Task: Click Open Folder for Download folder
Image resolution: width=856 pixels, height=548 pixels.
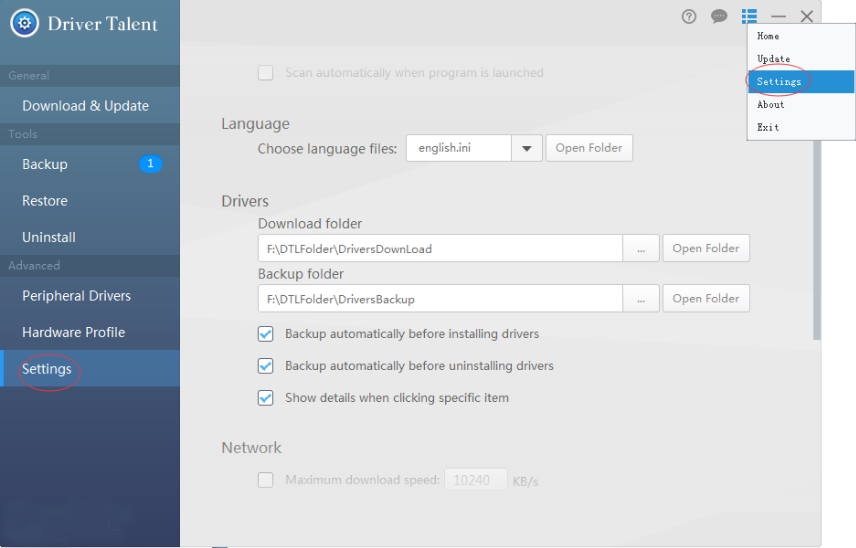Action: tap(706, 248)
